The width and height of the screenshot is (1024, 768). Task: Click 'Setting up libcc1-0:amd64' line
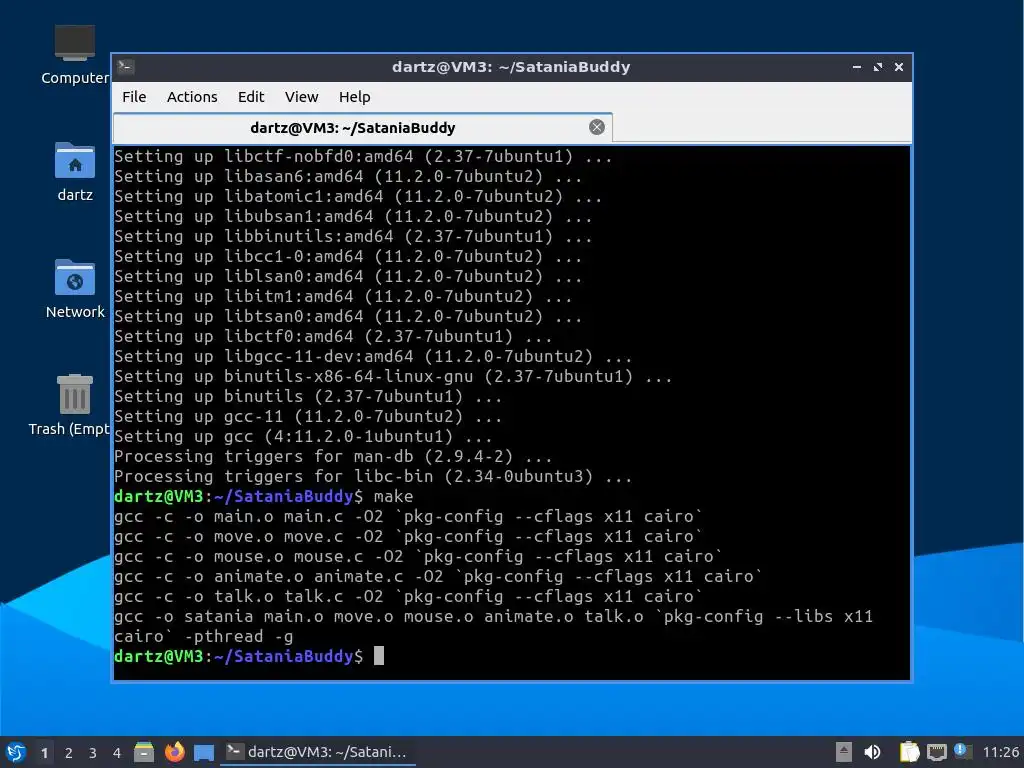click(348, 257)
